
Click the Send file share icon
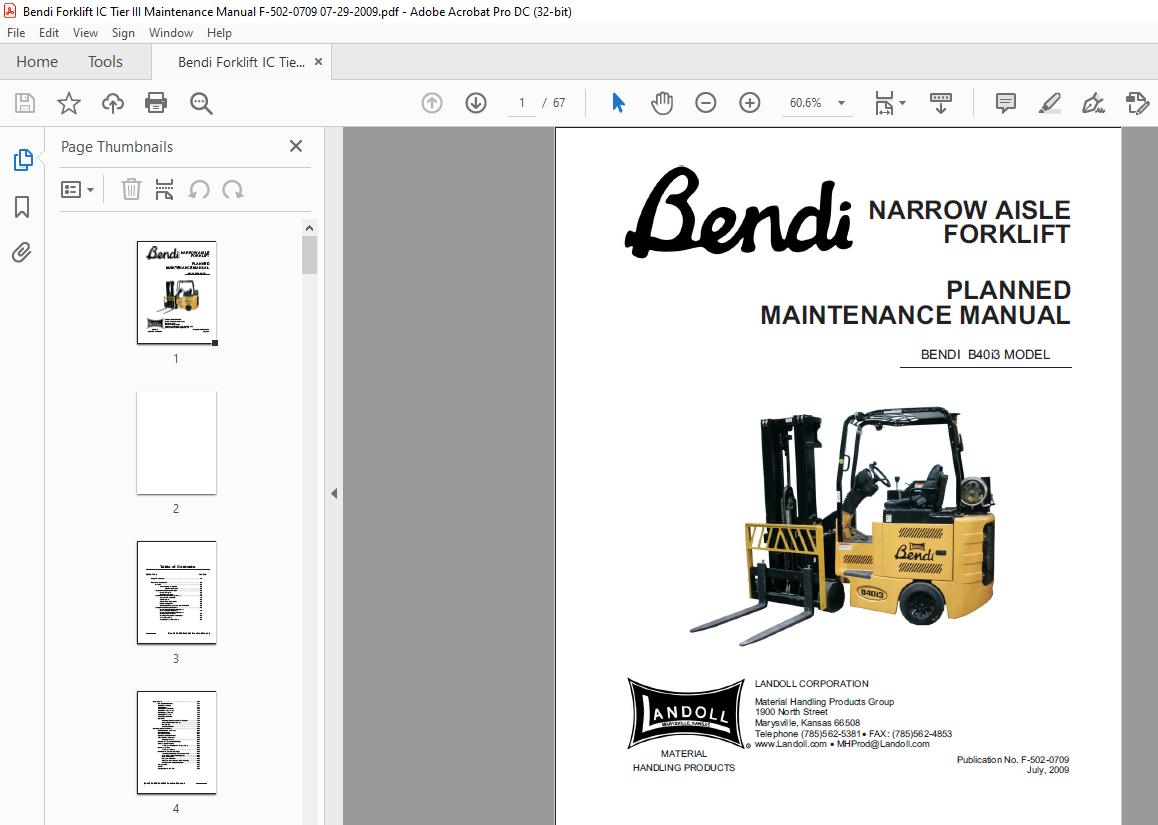coord(1137,103)
